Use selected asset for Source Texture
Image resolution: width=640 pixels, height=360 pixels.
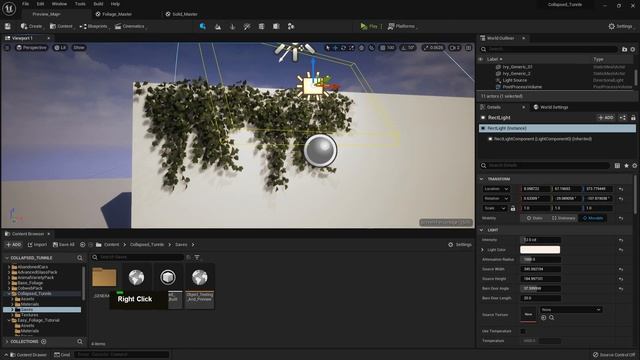(544, 318)
